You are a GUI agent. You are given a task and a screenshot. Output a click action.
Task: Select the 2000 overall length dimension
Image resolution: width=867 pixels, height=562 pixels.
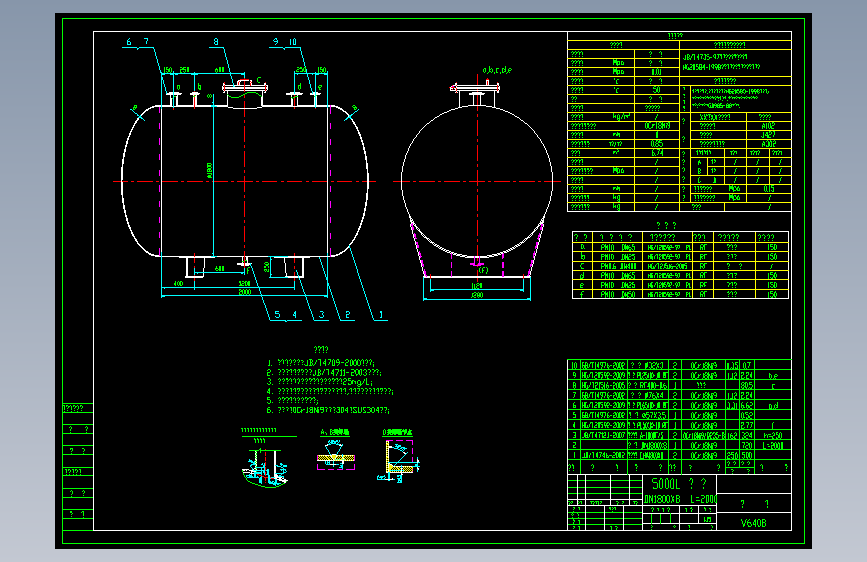coord(244,292)
